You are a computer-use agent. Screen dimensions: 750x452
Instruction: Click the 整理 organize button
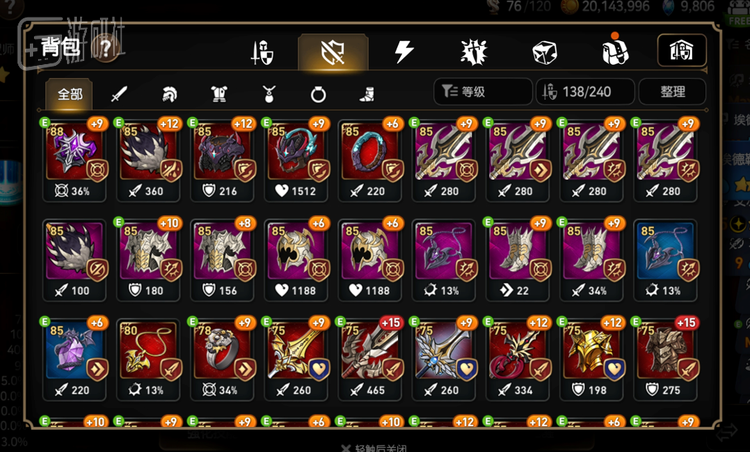672,91
